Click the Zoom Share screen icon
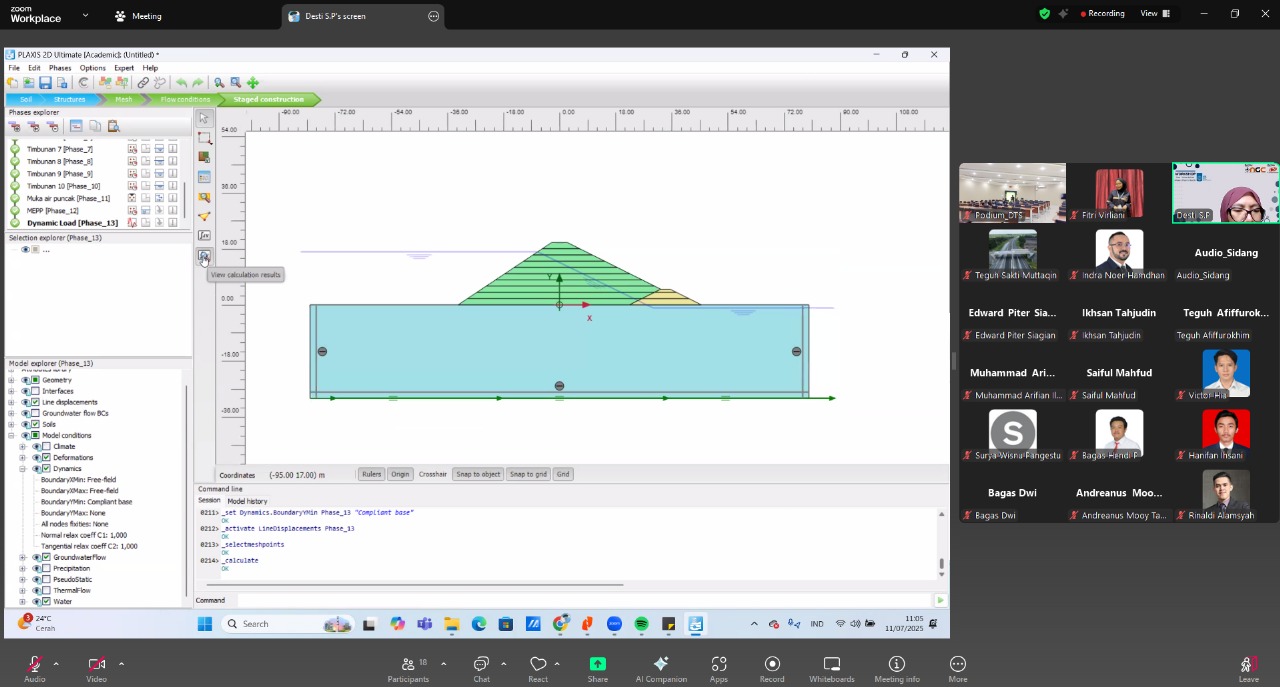The height and width of the screenshot is (687, 1280). point(597,668)
